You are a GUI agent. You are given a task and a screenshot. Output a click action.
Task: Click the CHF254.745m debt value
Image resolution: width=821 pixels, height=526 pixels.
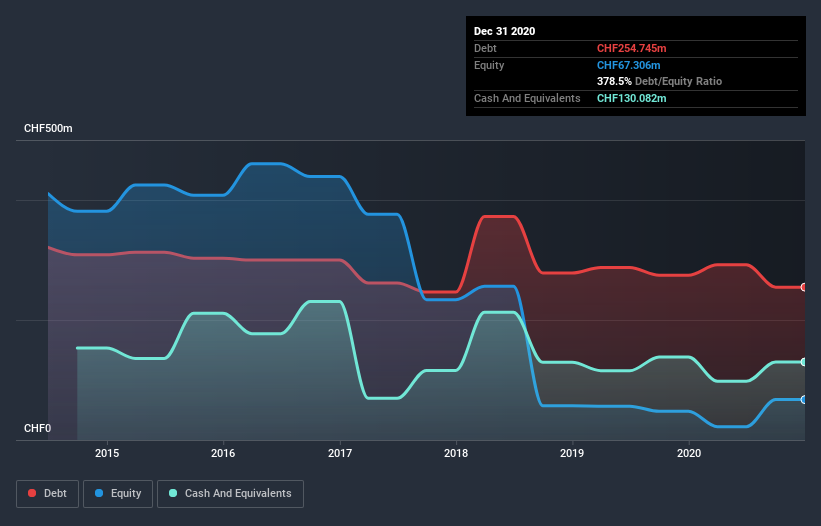point(631,48)
